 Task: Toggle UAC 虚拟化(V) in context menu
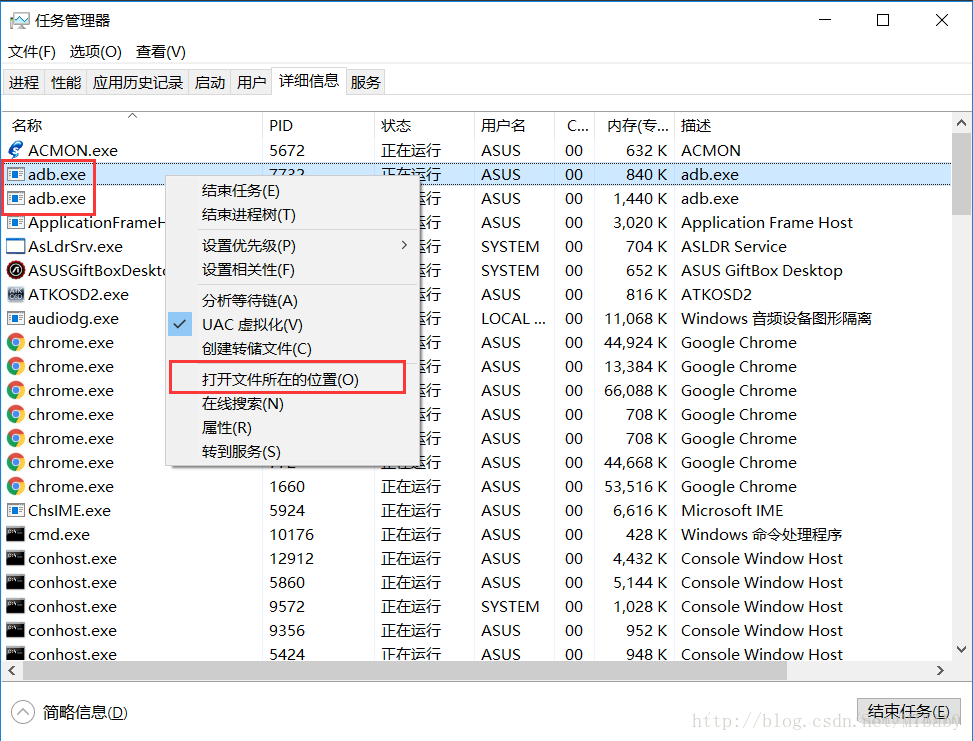[x=292, y=325]
